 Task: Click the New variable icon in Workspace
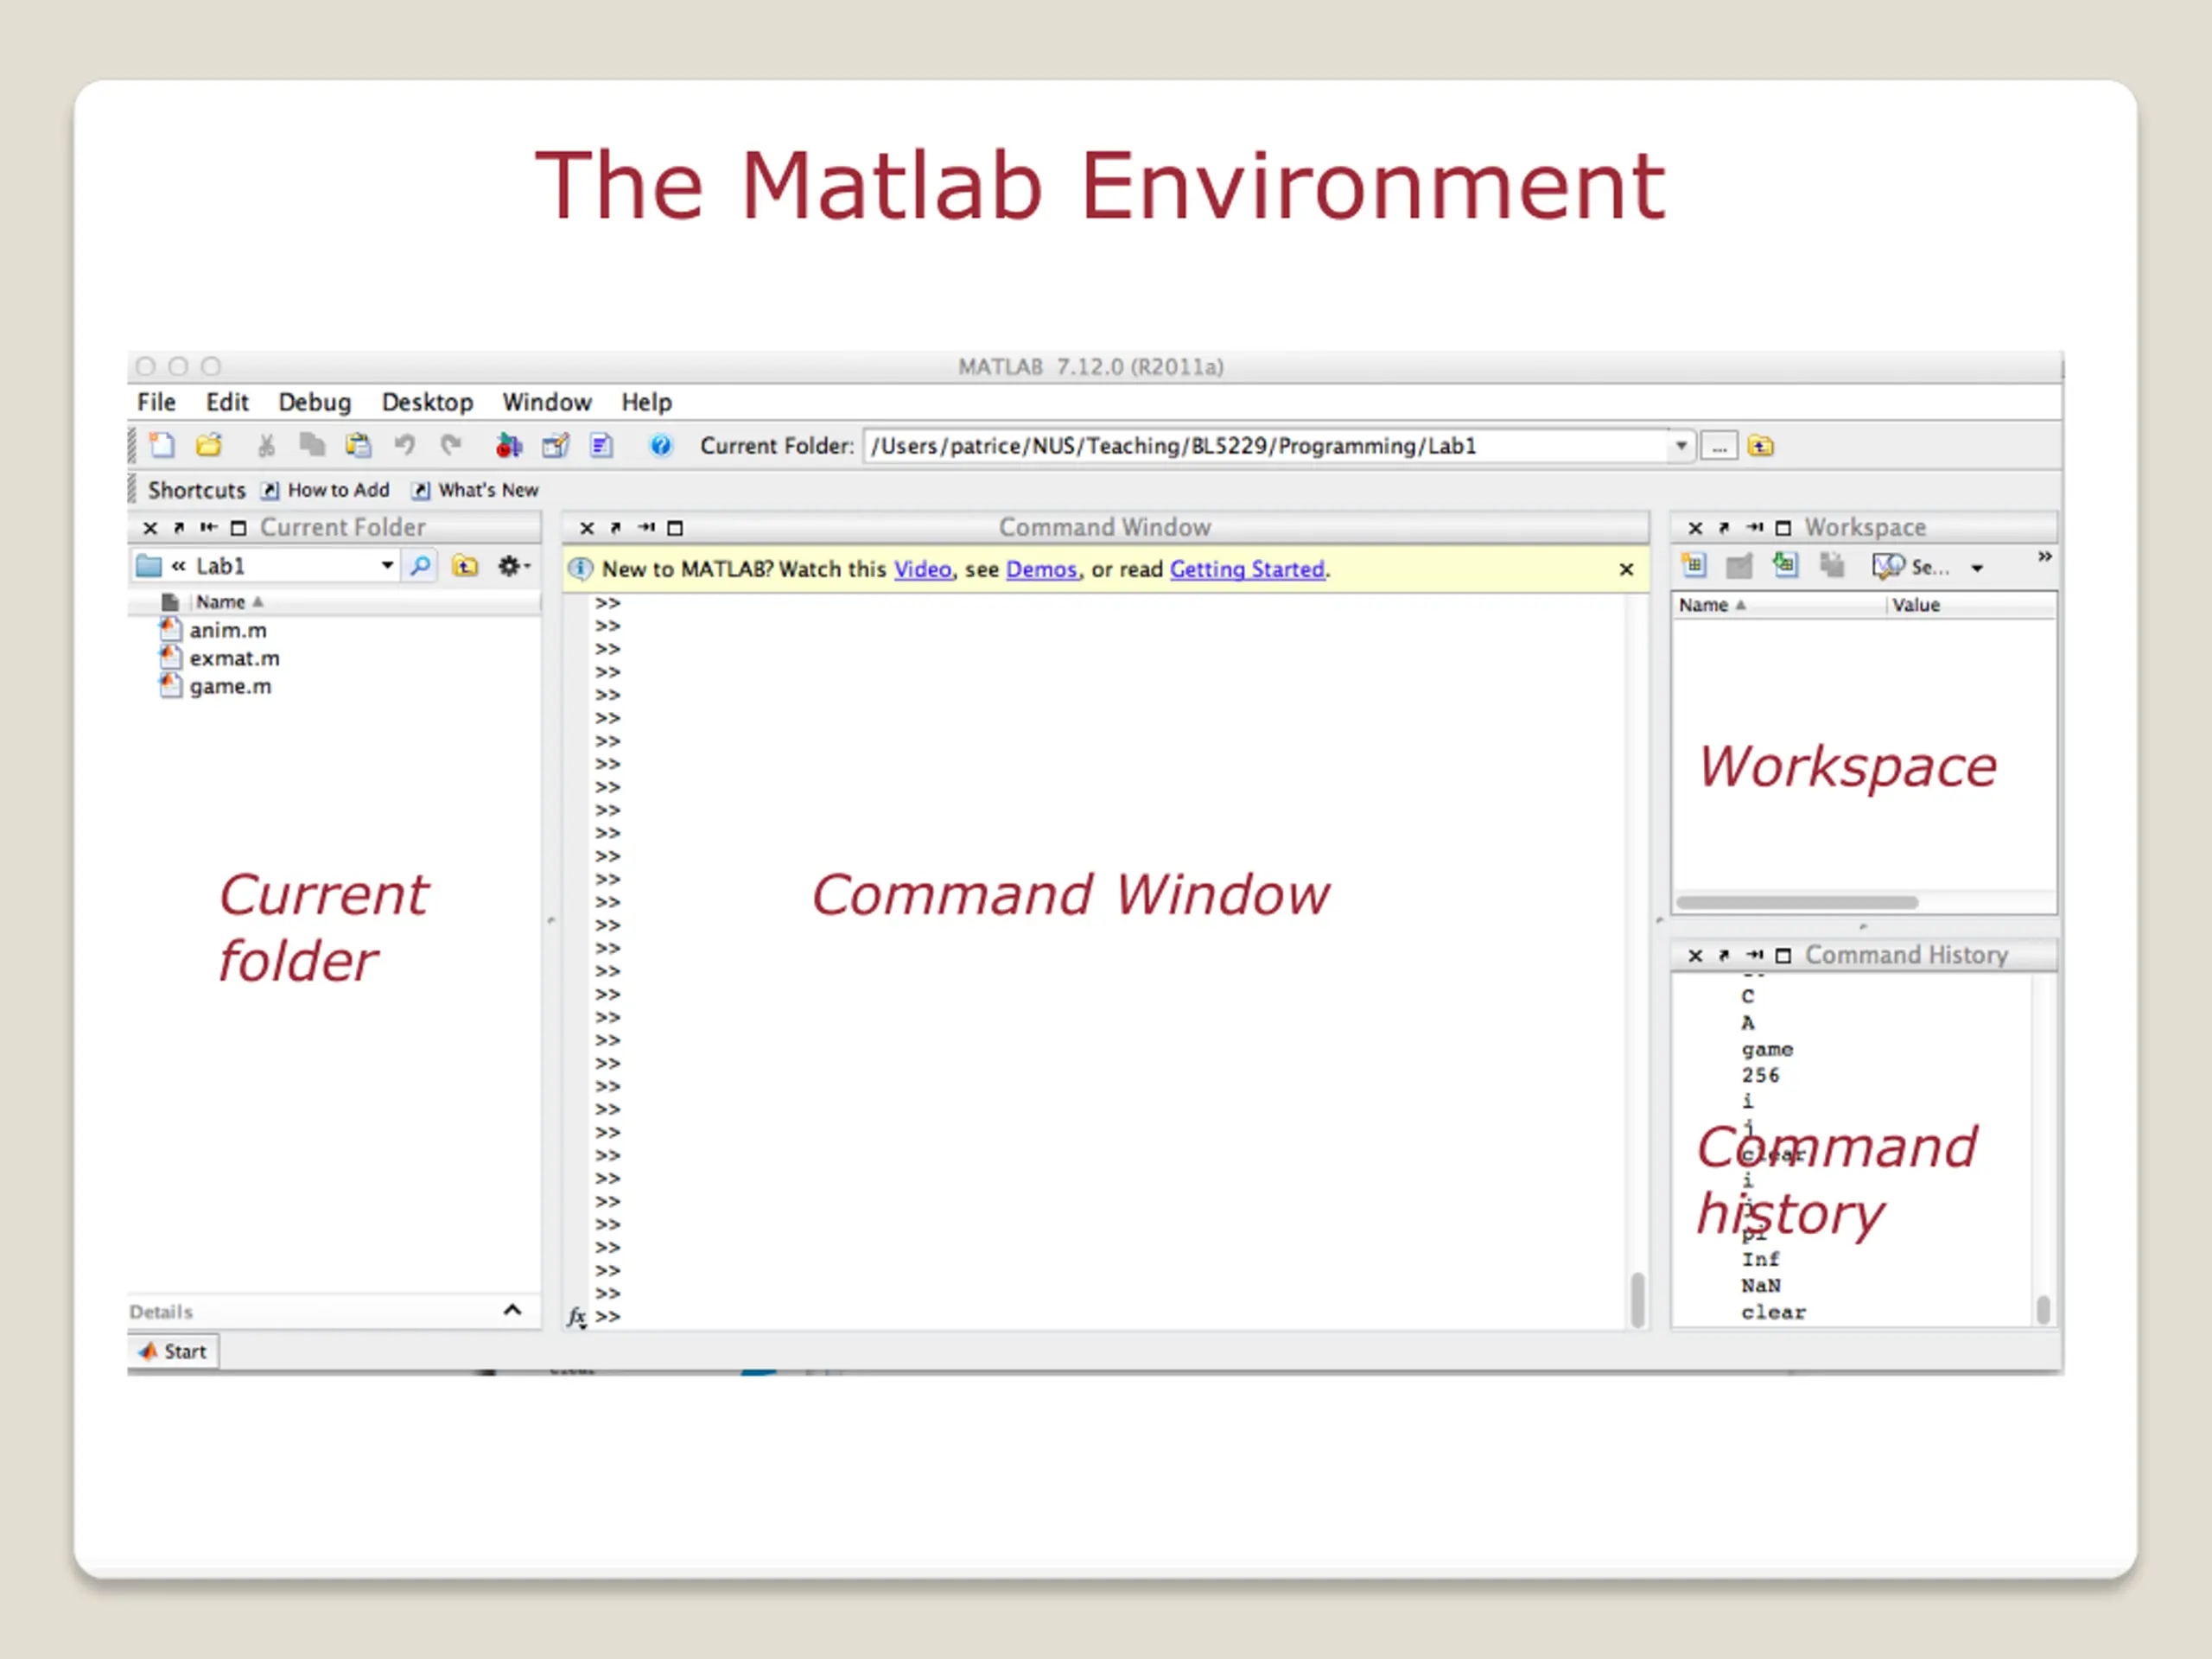tap(1693, 566)
